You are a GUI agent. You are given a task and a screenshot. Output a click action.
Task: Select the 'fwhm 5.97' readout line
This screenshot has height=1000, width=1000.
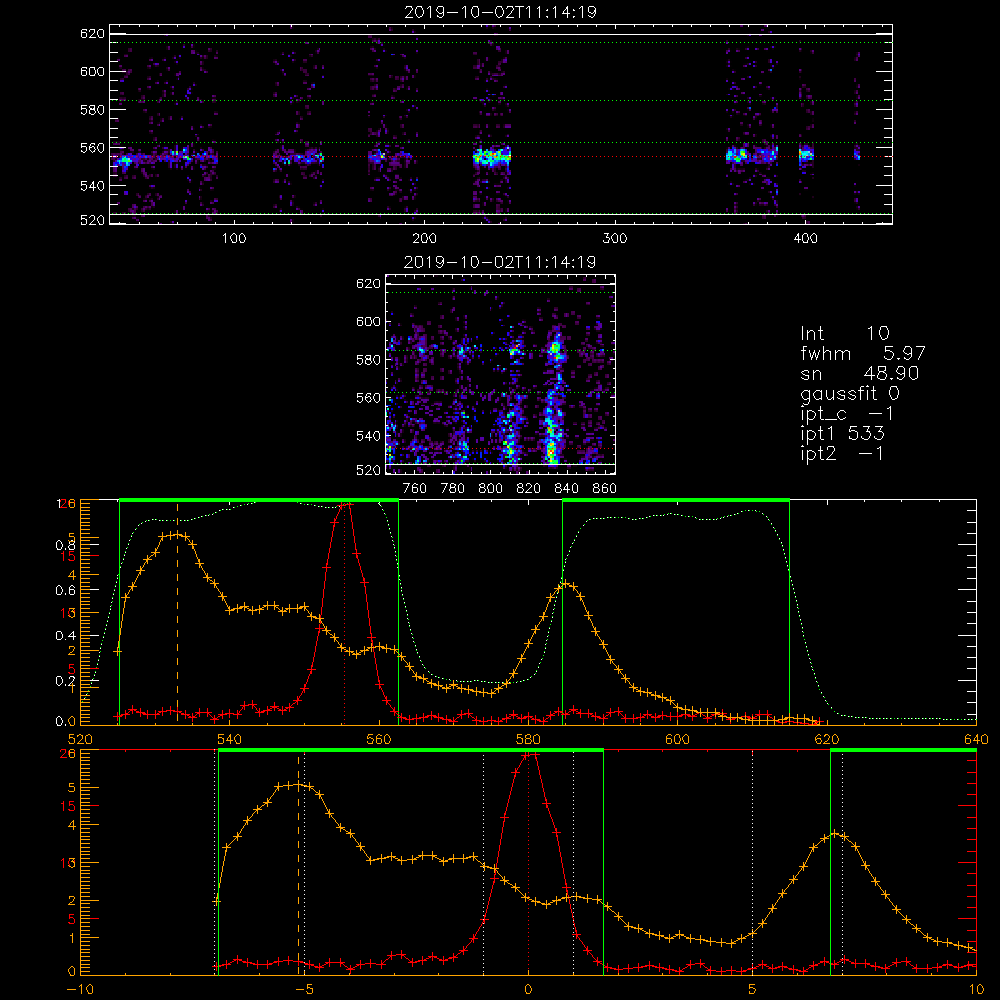[863, 353]
